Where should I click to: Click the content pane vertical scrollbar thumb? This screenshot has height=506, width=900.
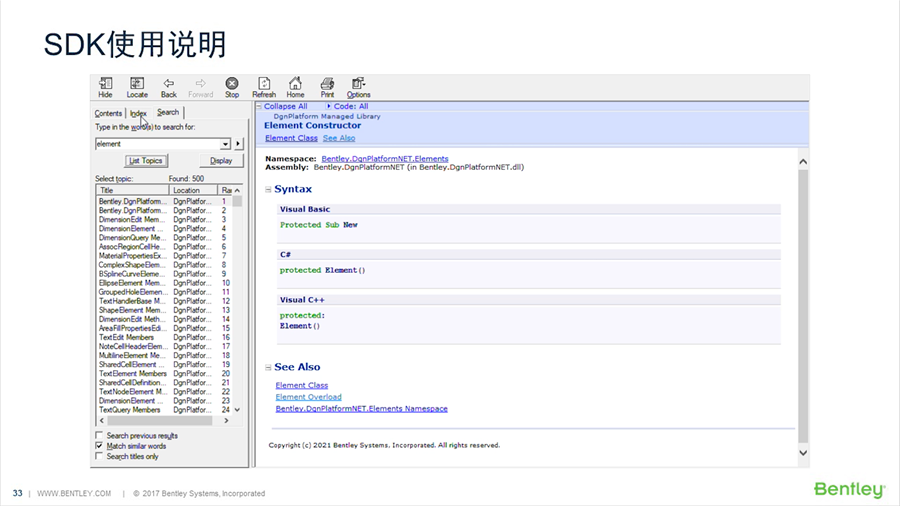tap(803, 307)
